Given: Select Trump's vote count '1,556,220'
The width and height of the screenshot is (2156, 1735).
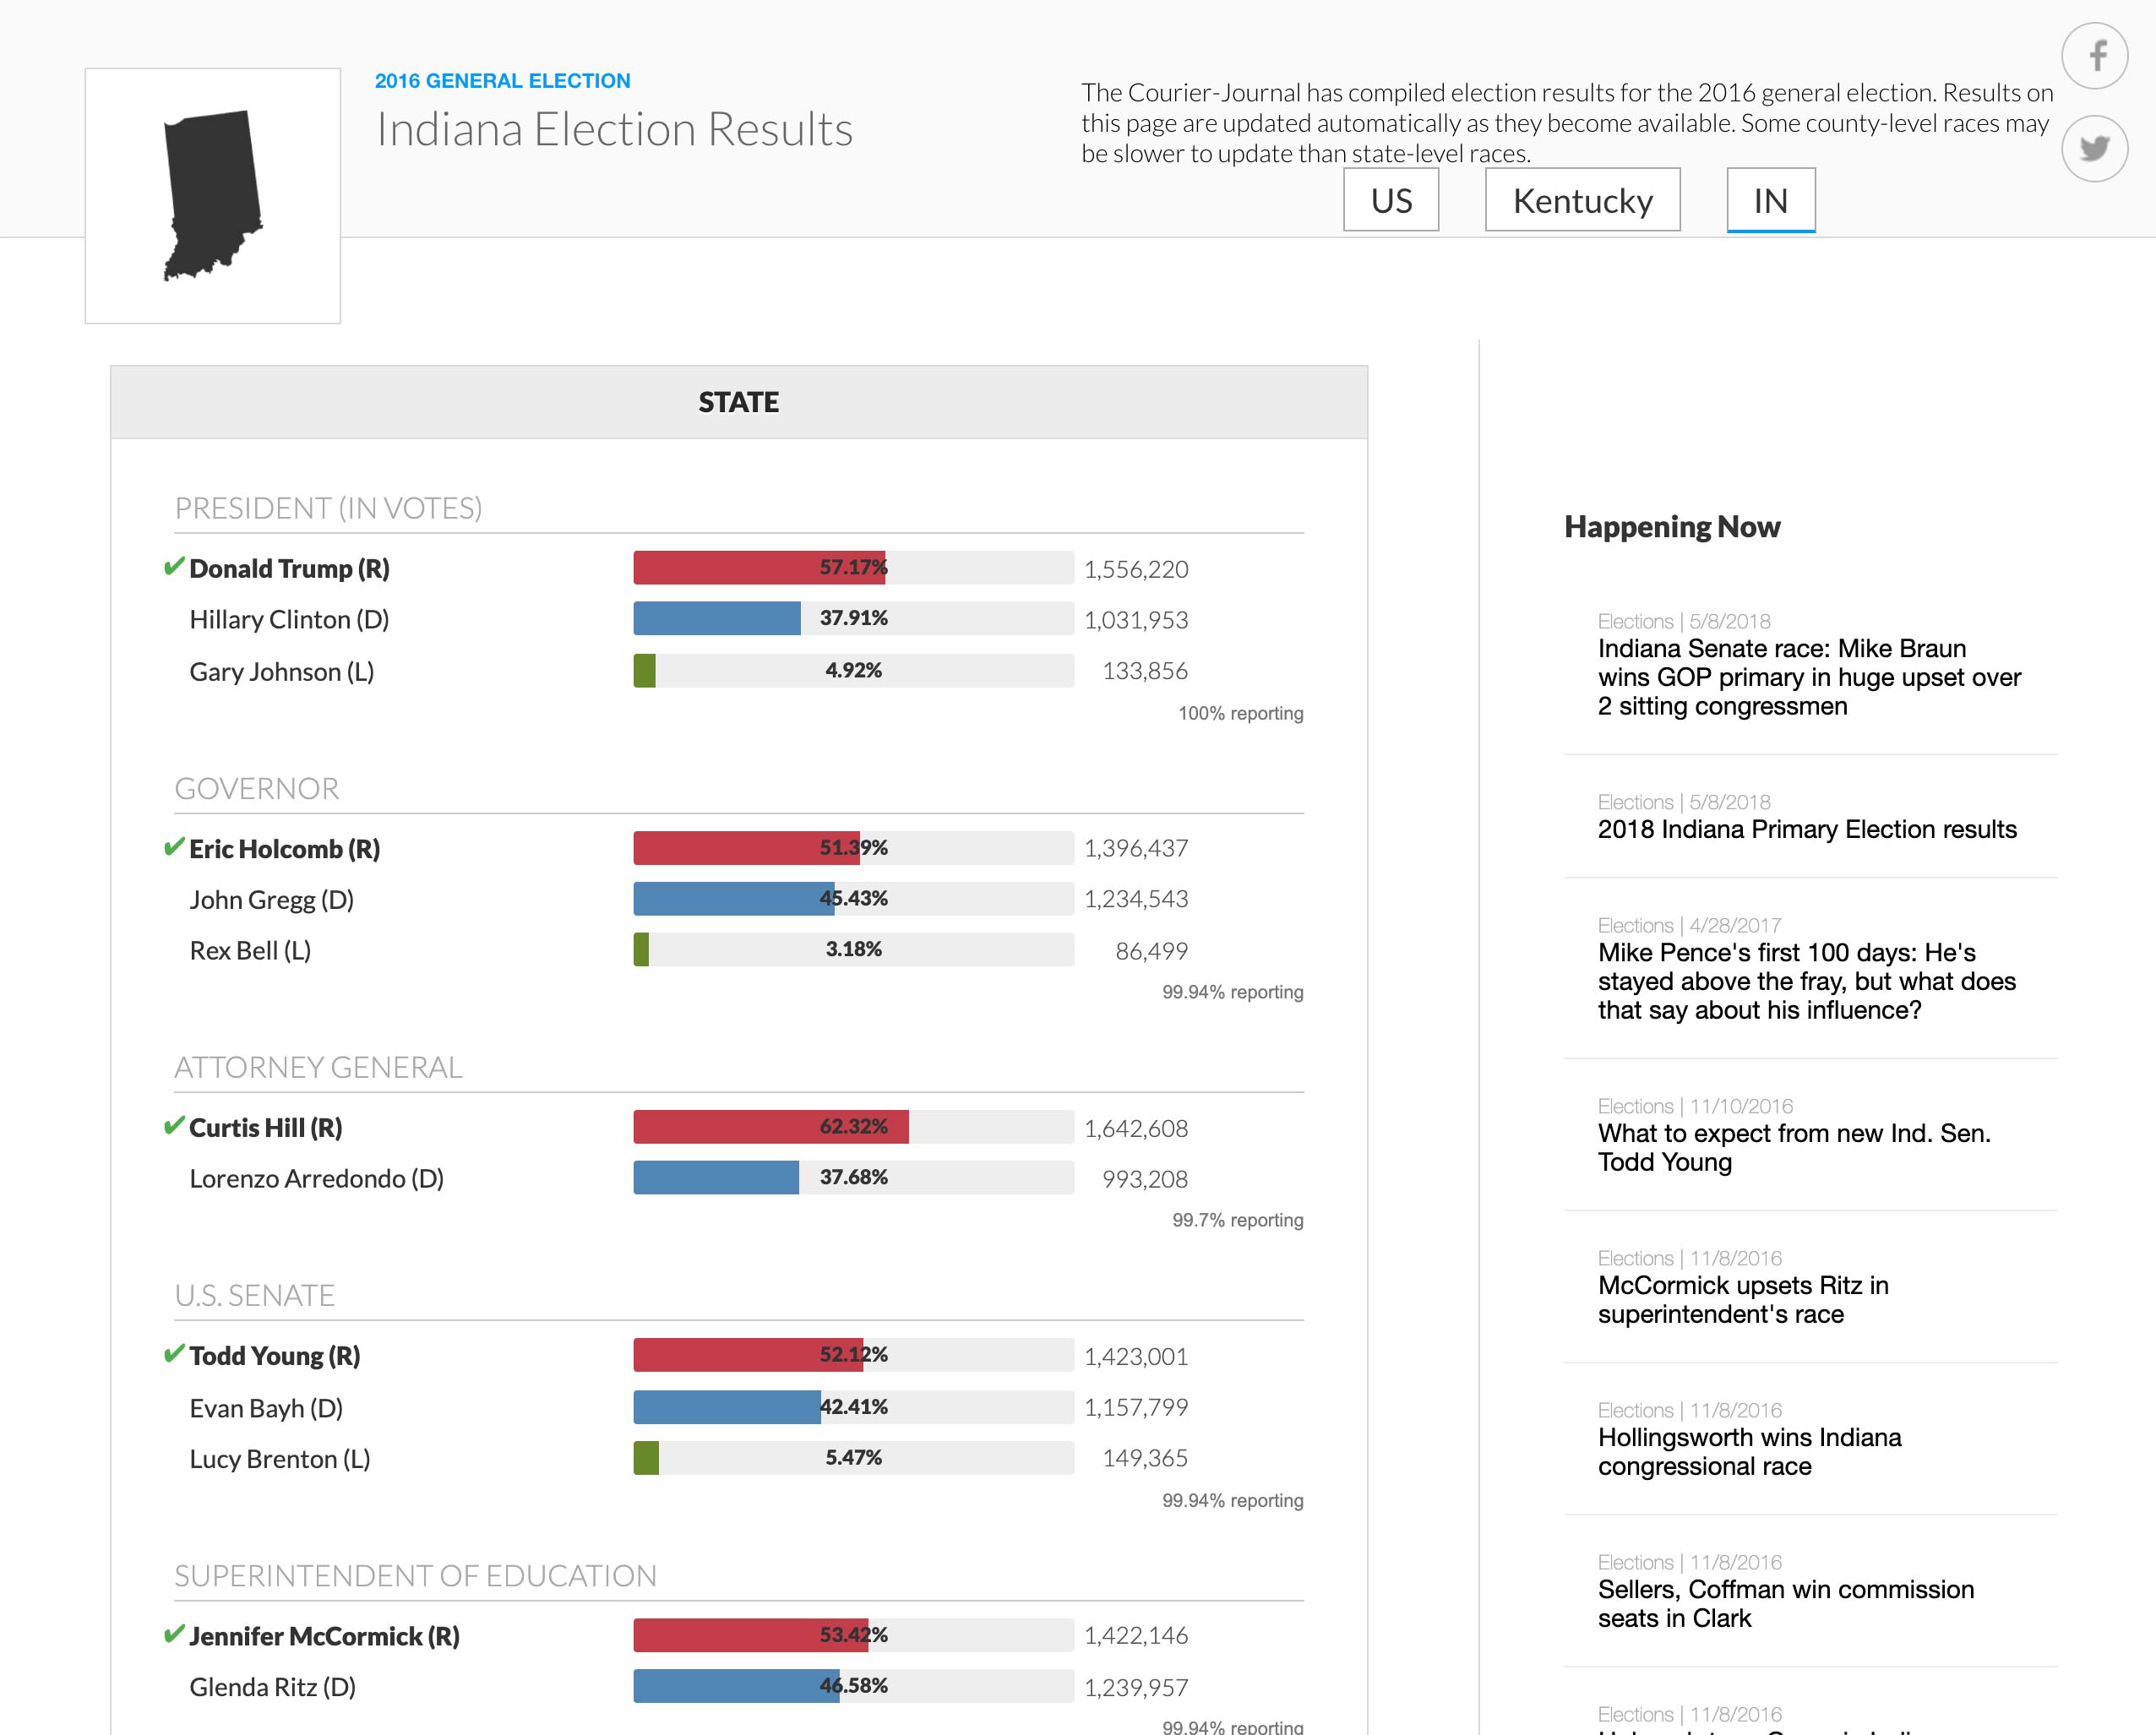Looking at the screenshot, I should [1136, 569].
